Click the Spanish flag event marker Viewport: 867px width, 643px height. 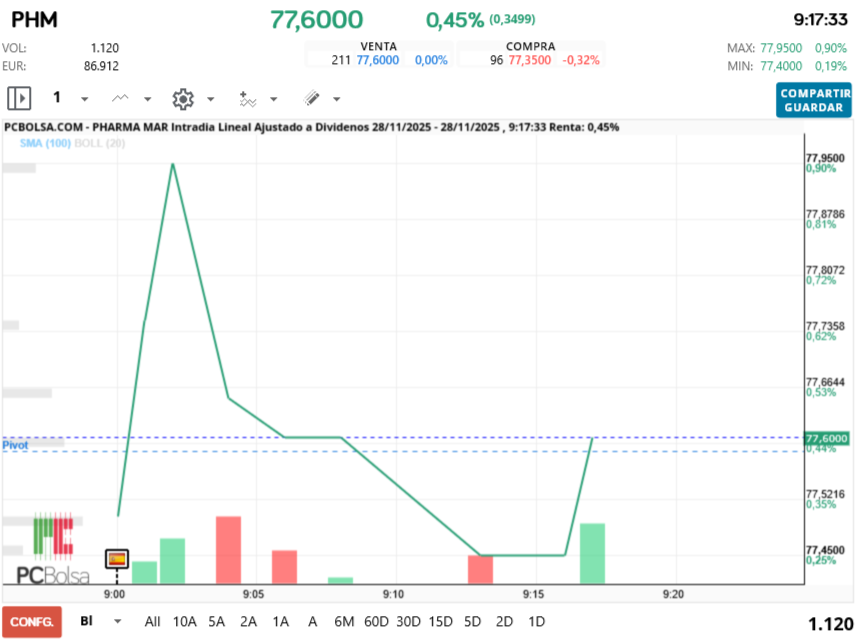(x=117, y=559)
